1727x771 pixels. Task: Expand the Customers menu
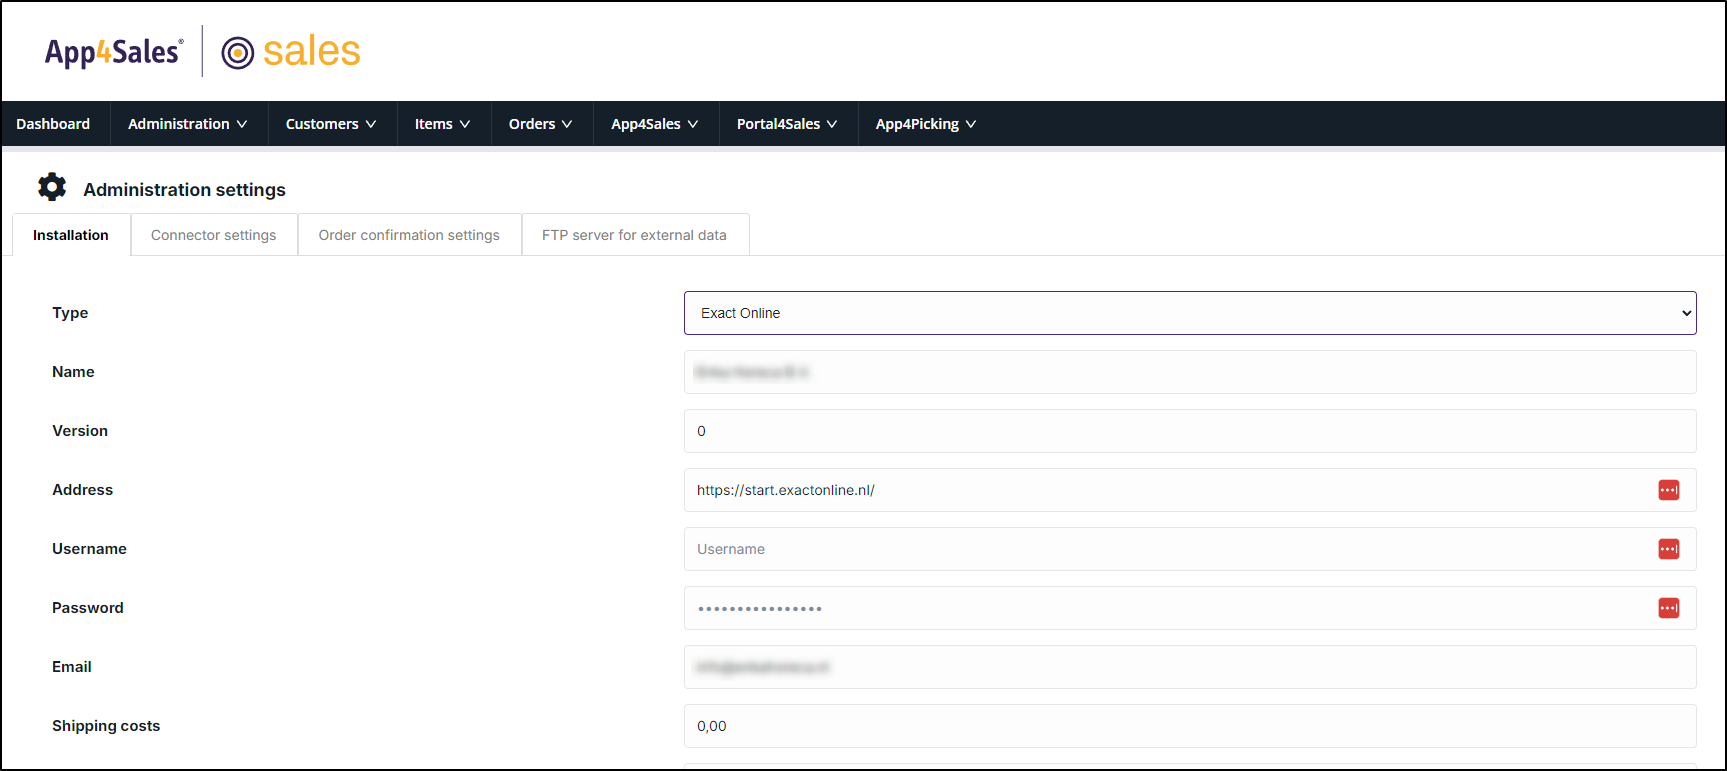pos(331,124)
